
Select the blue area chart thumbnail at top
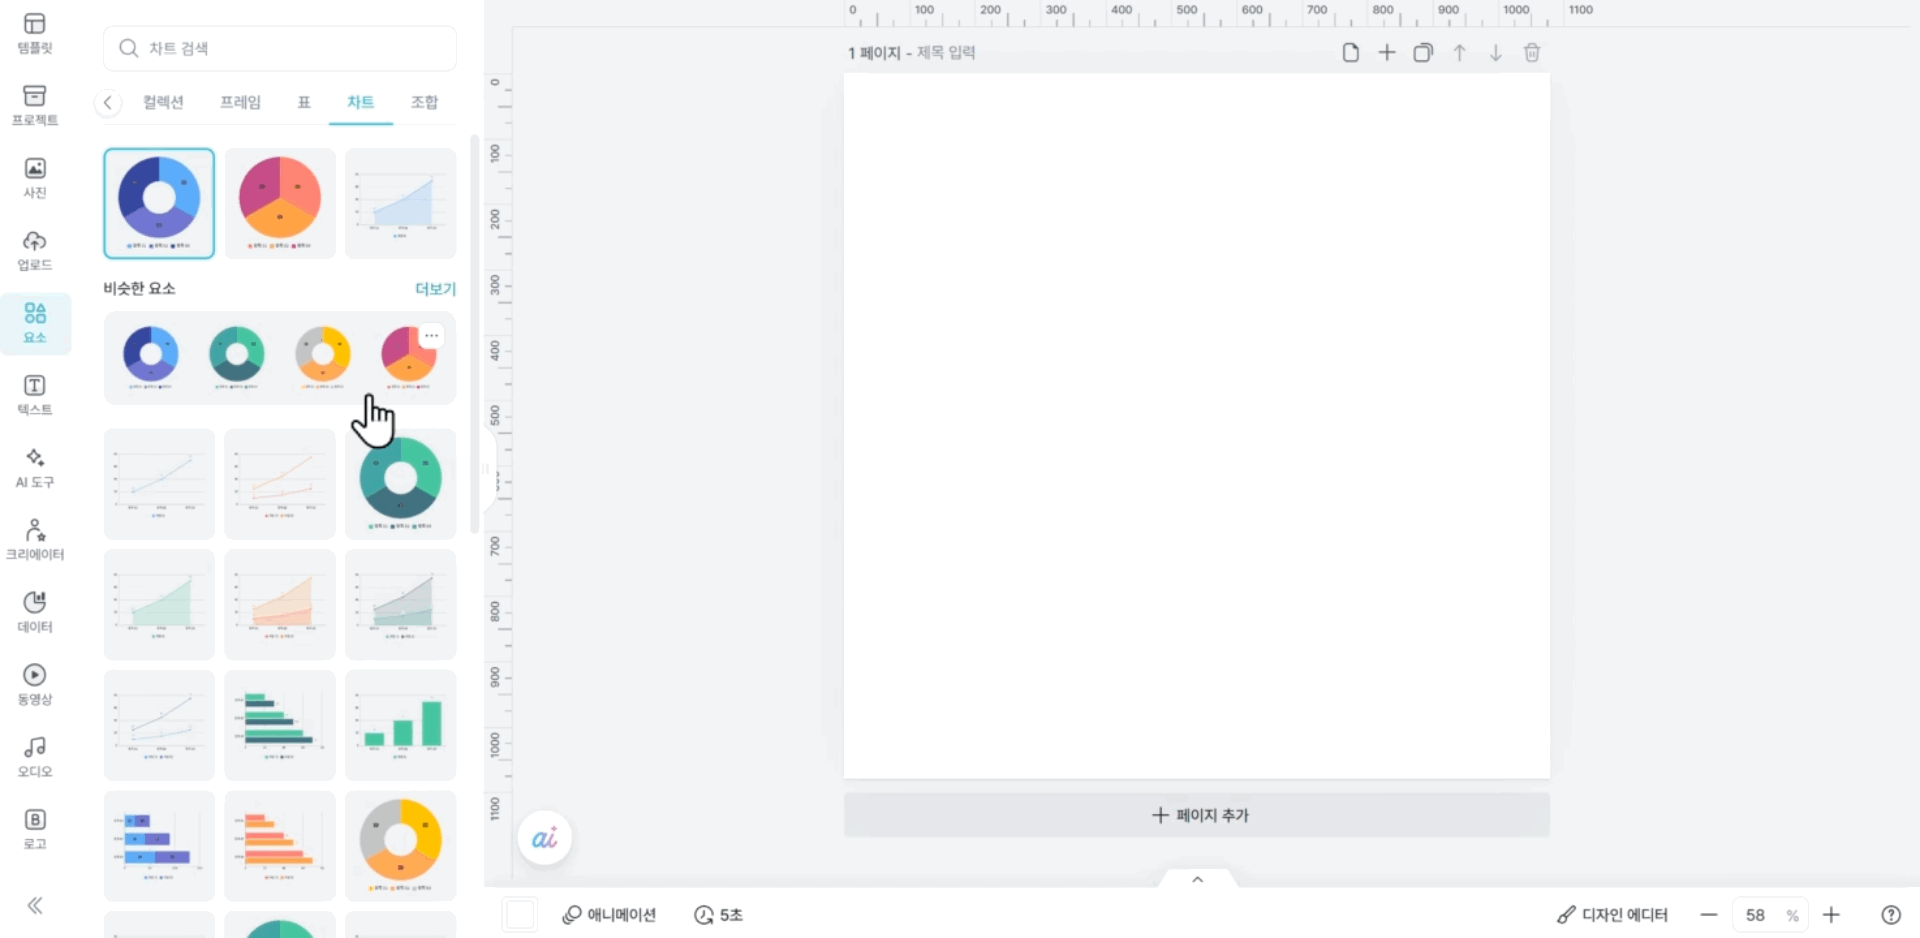coord(401,203)
